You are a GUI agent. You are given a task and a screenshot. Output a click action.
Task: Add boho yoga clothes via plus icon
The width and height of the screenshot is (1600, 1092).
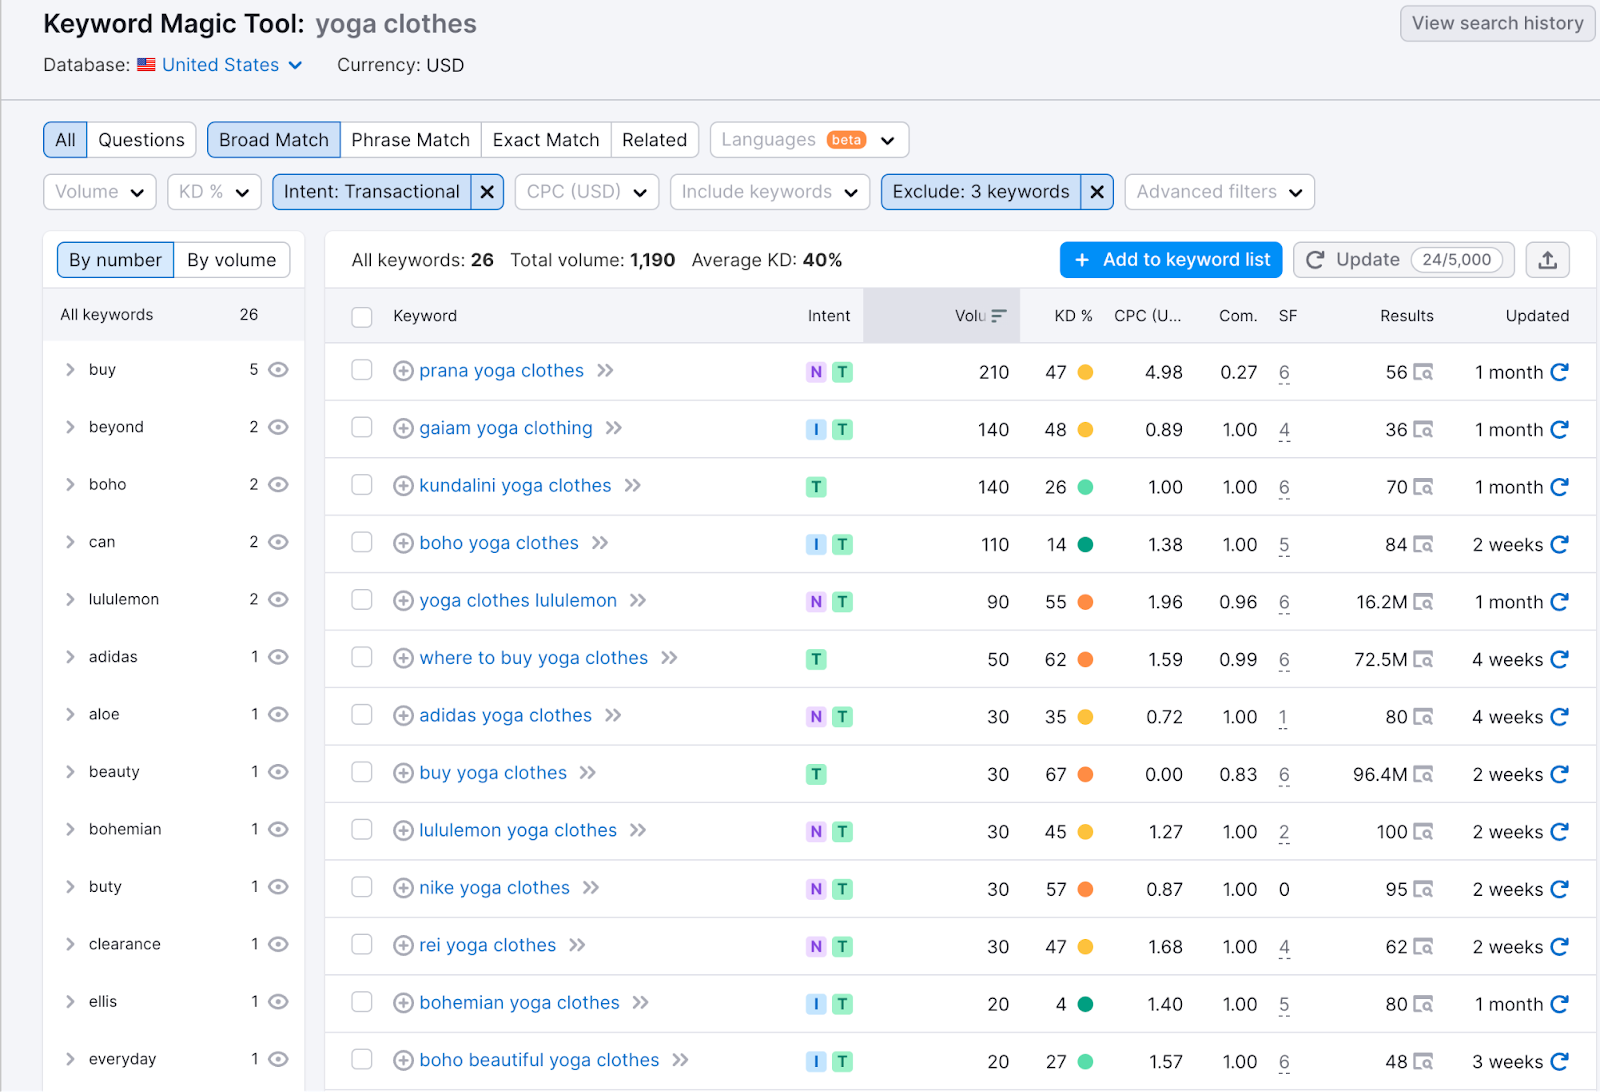click(403, 544)
